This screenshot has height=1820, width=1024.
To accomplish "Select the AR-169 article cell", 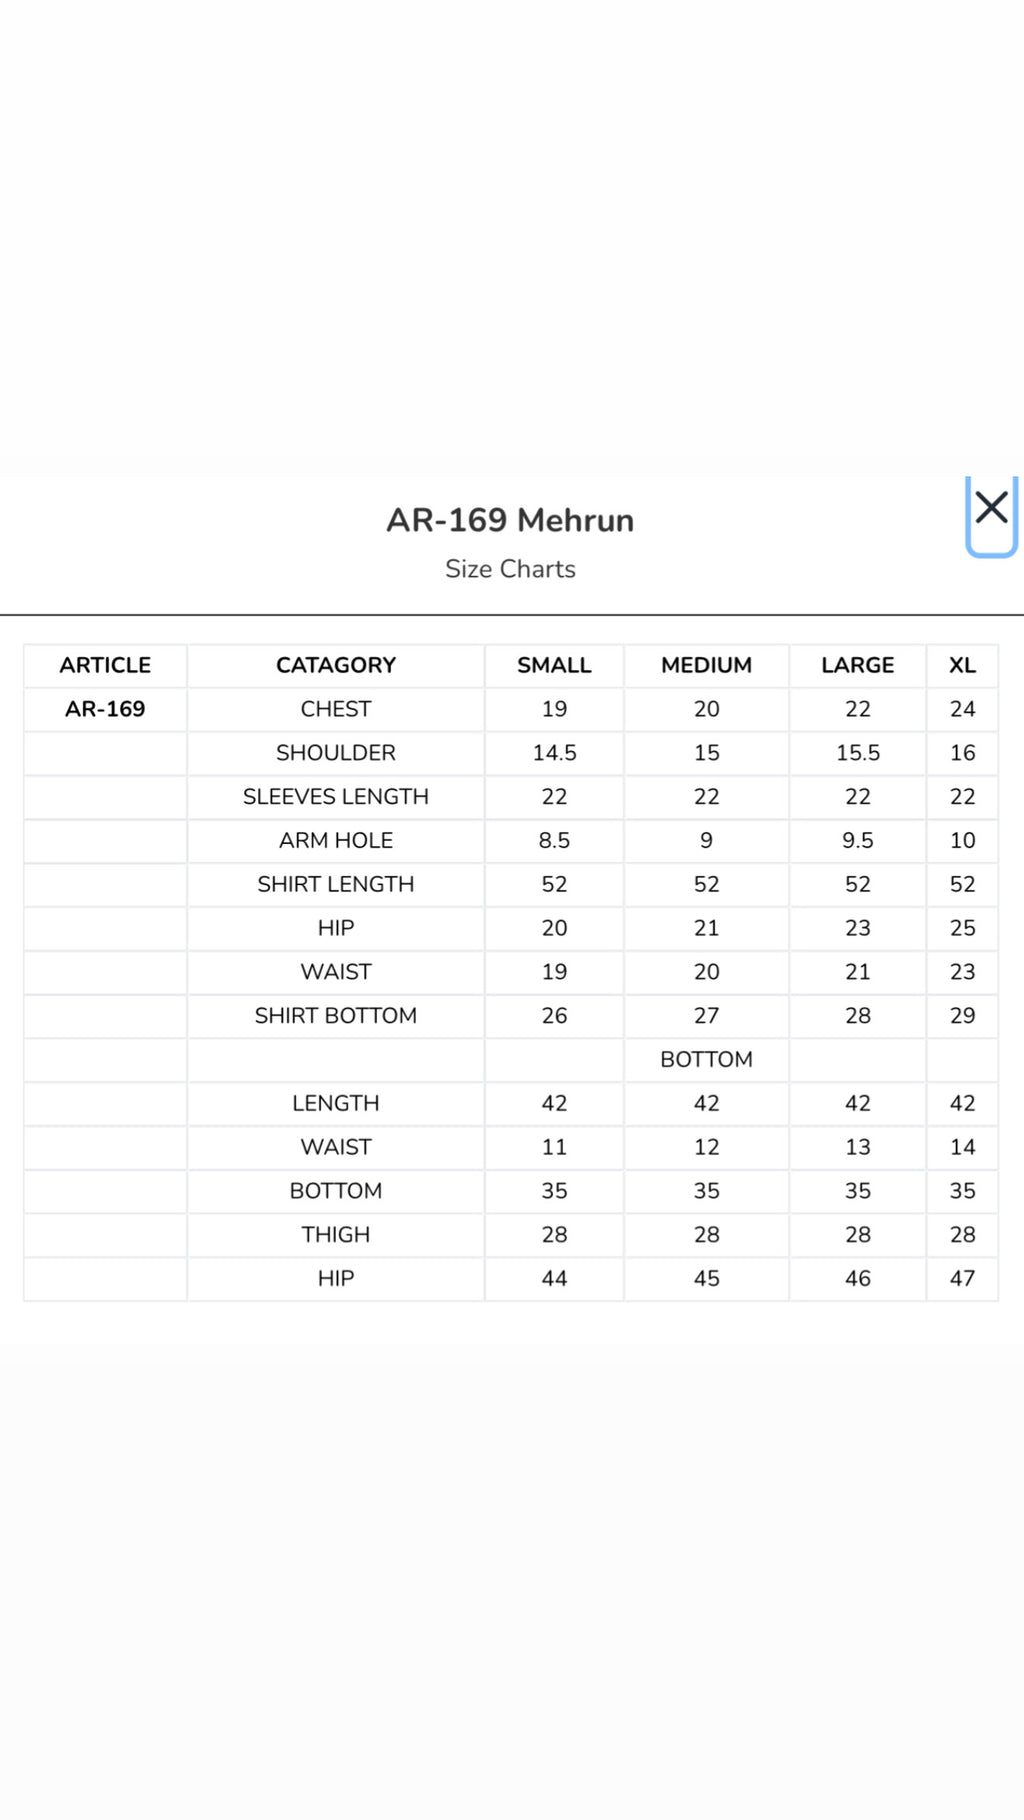I will (x=105, y=709).
